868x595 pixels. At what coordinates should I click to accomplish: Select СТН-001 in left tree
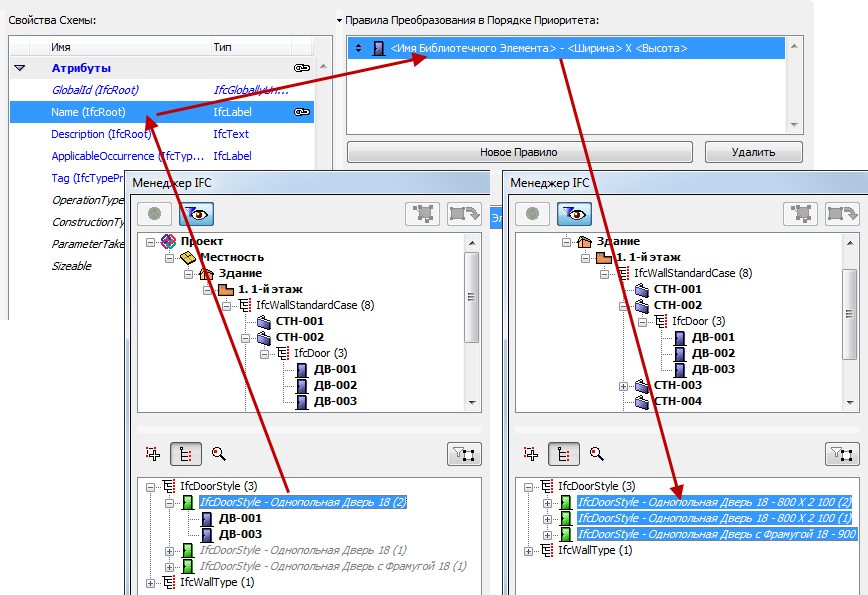click(299, 322)
